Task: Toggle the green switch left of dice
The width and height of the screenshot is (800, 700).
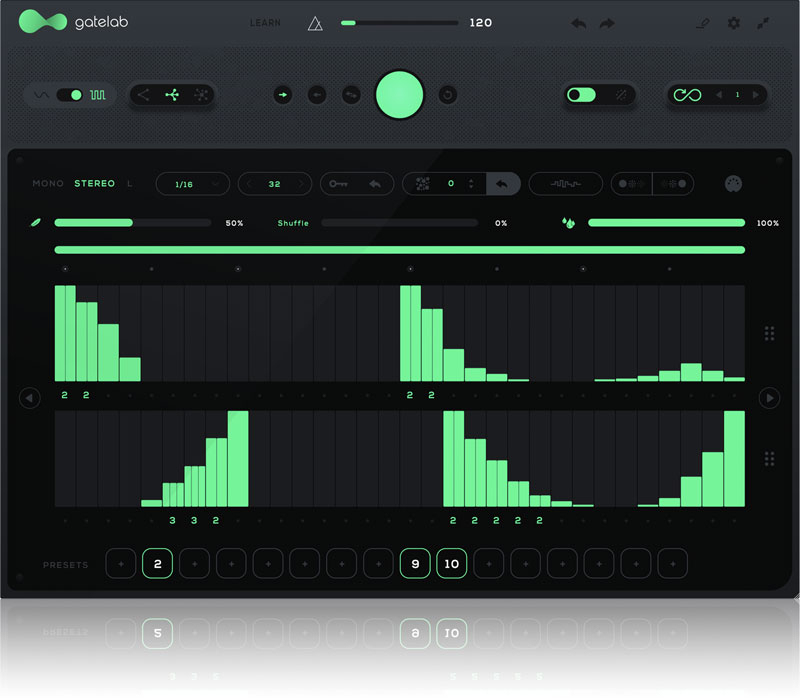Action: (x=581, y=95)
